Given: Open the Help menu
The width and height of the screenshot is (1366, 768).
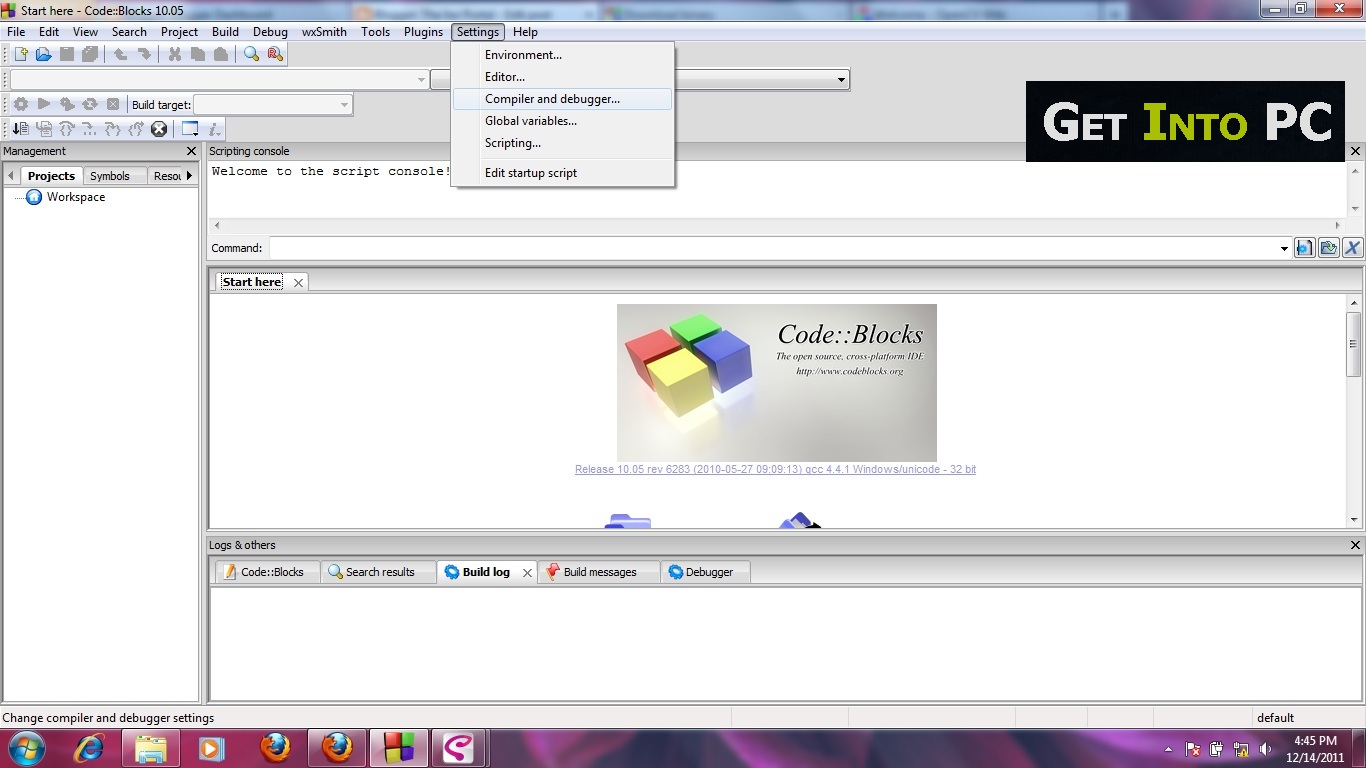Looking at the screenshot, I should click(525, 32).
